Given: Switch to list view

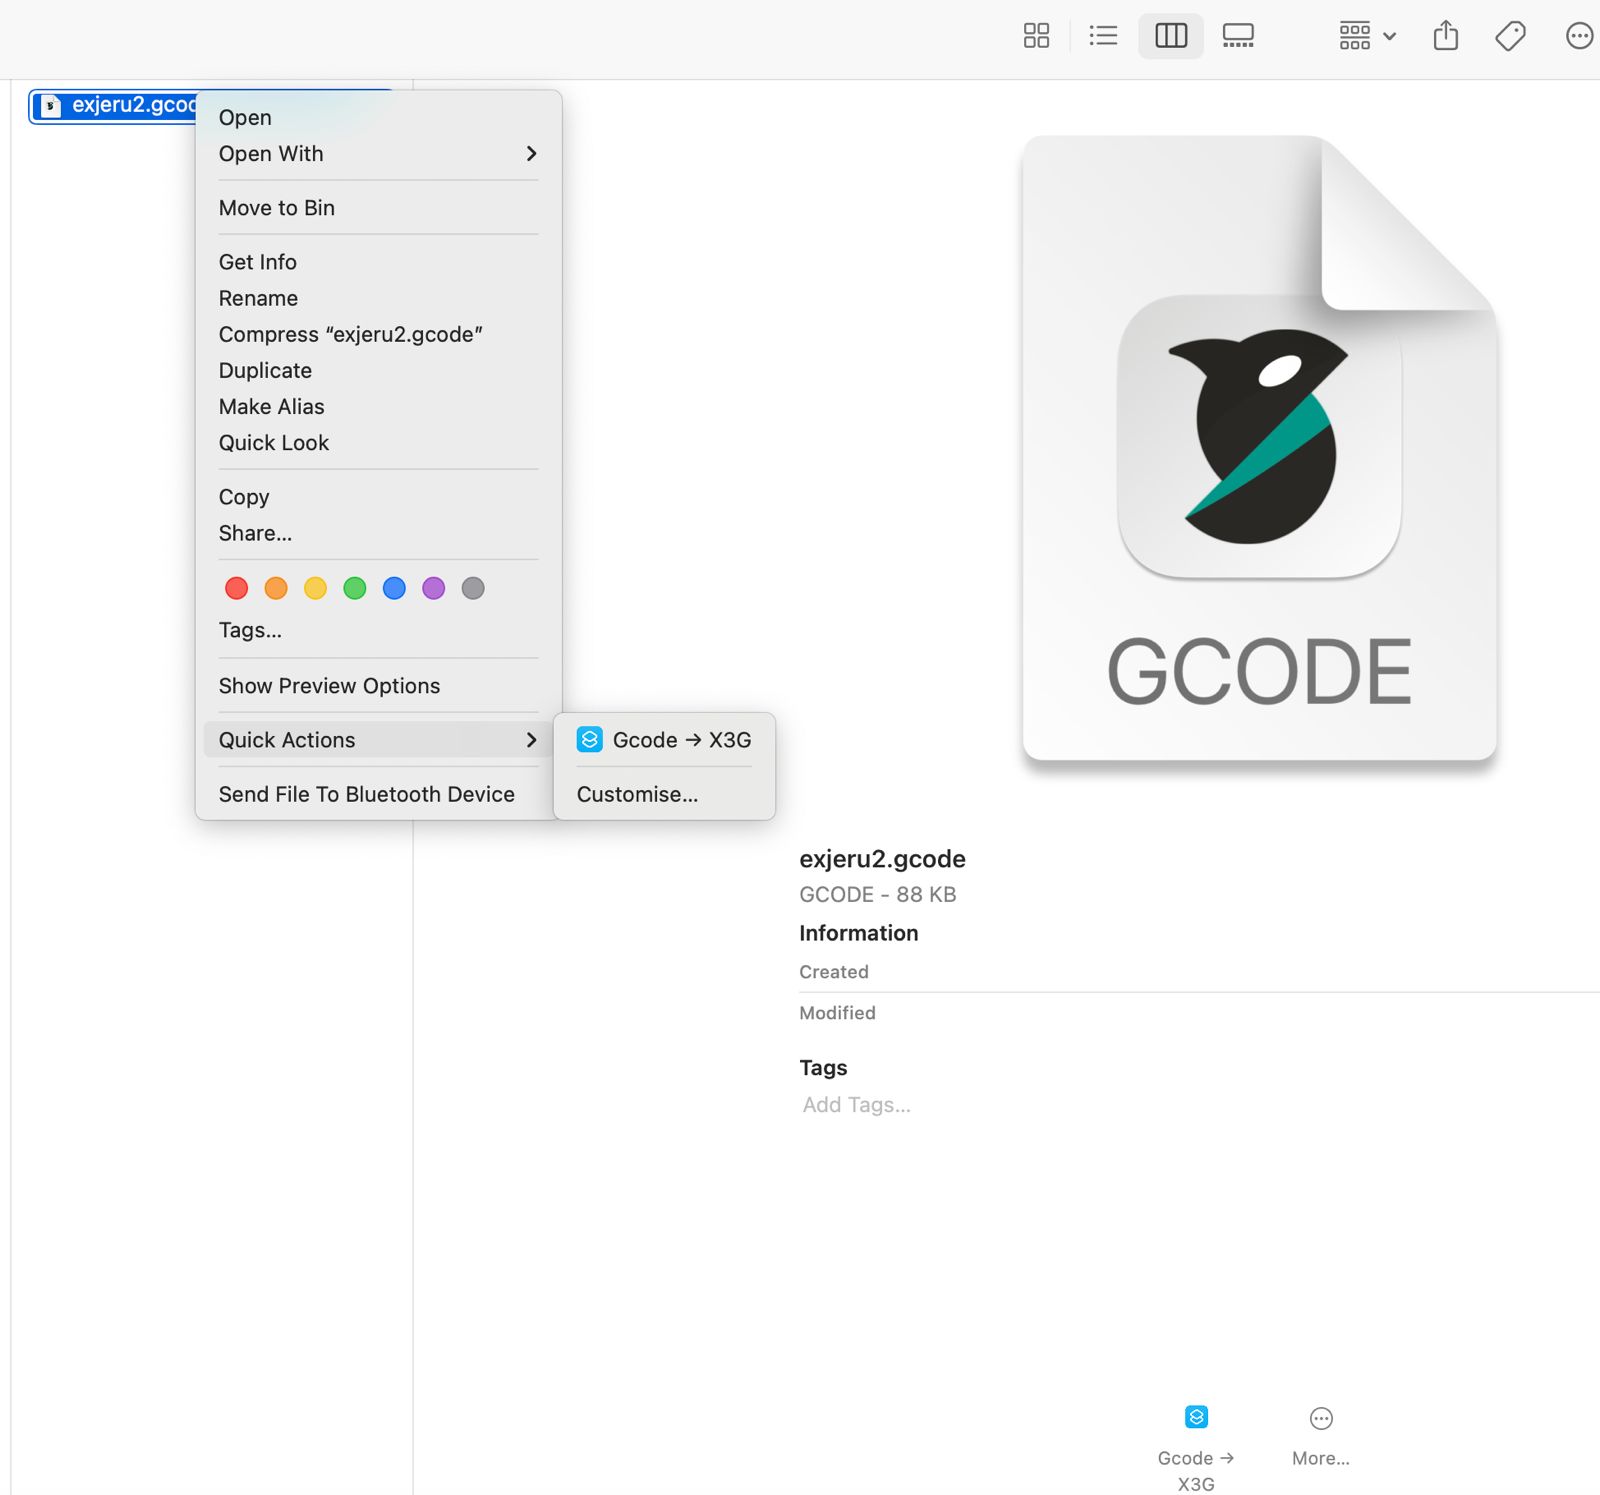Looking at the screenshot, I should pos(1103,36).
